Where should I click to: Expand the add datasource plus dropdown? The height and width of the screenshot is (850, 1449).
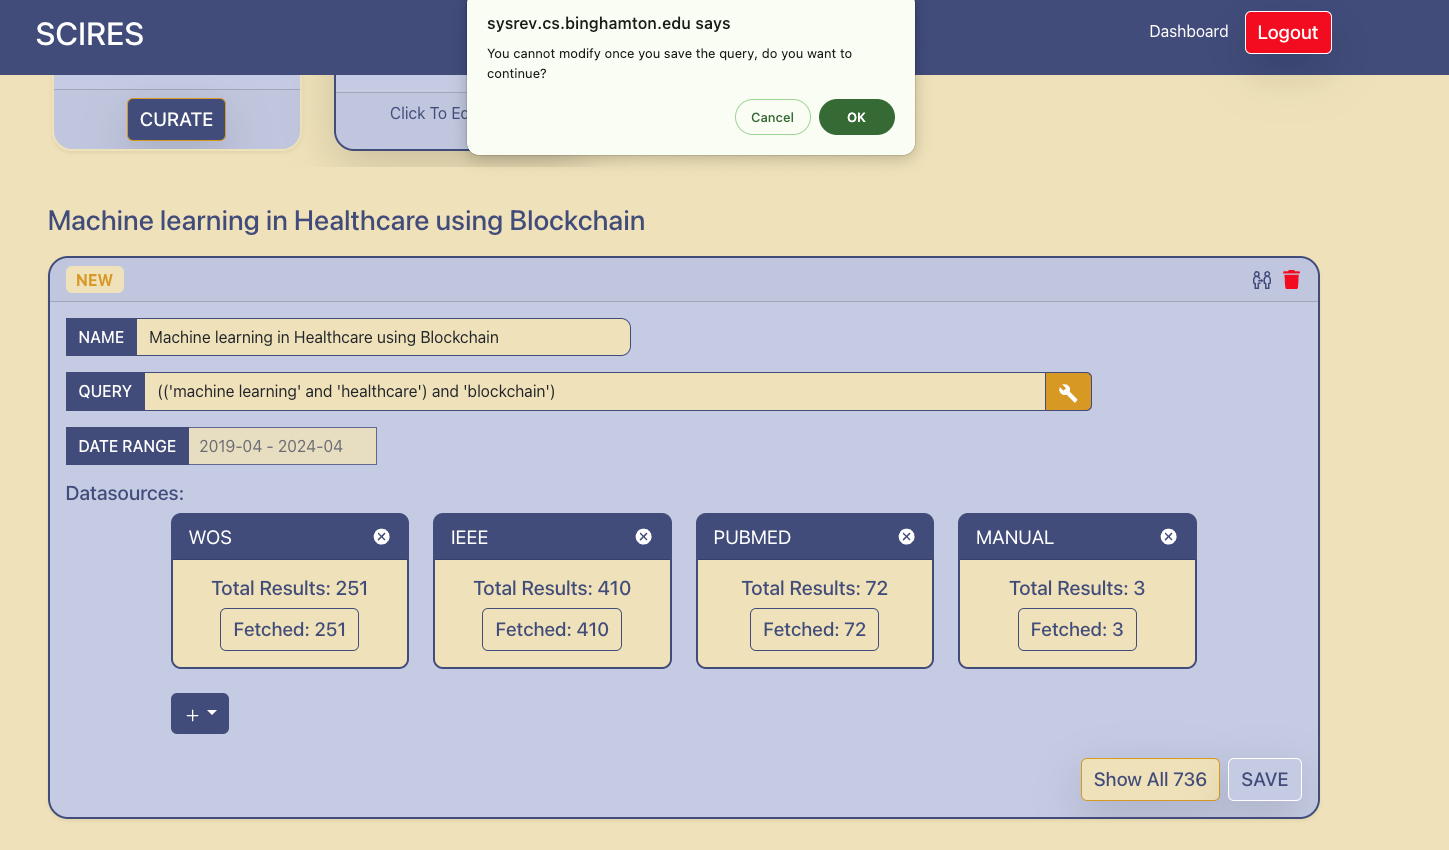tap(200, 714)
